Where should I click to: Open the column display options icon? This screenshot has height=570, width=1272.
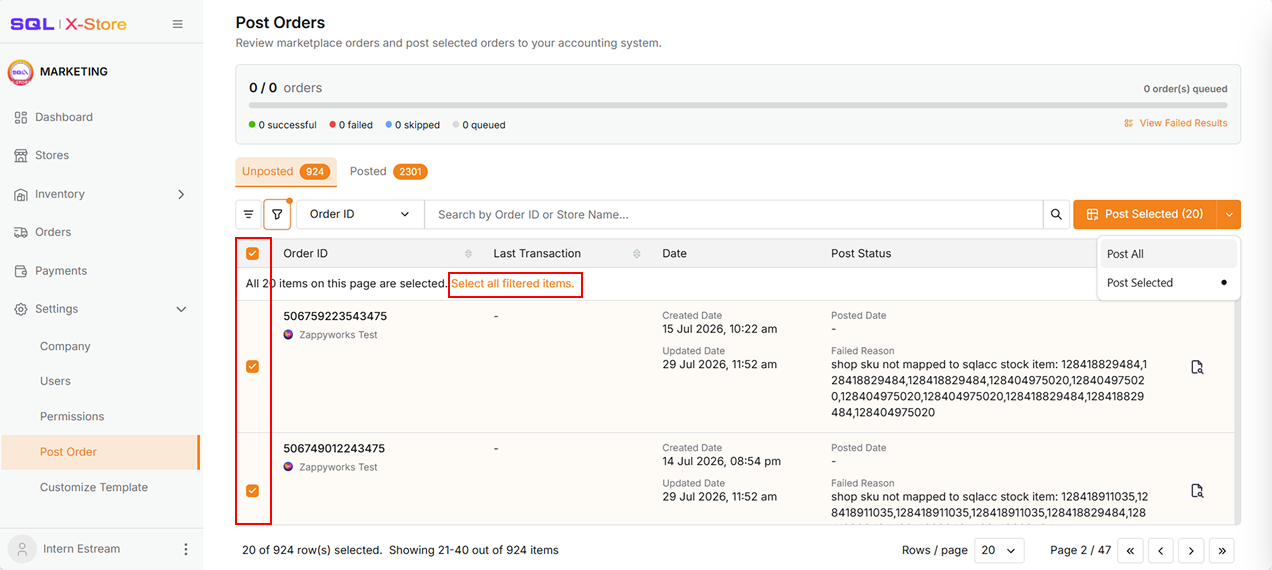tap(249, 214)
